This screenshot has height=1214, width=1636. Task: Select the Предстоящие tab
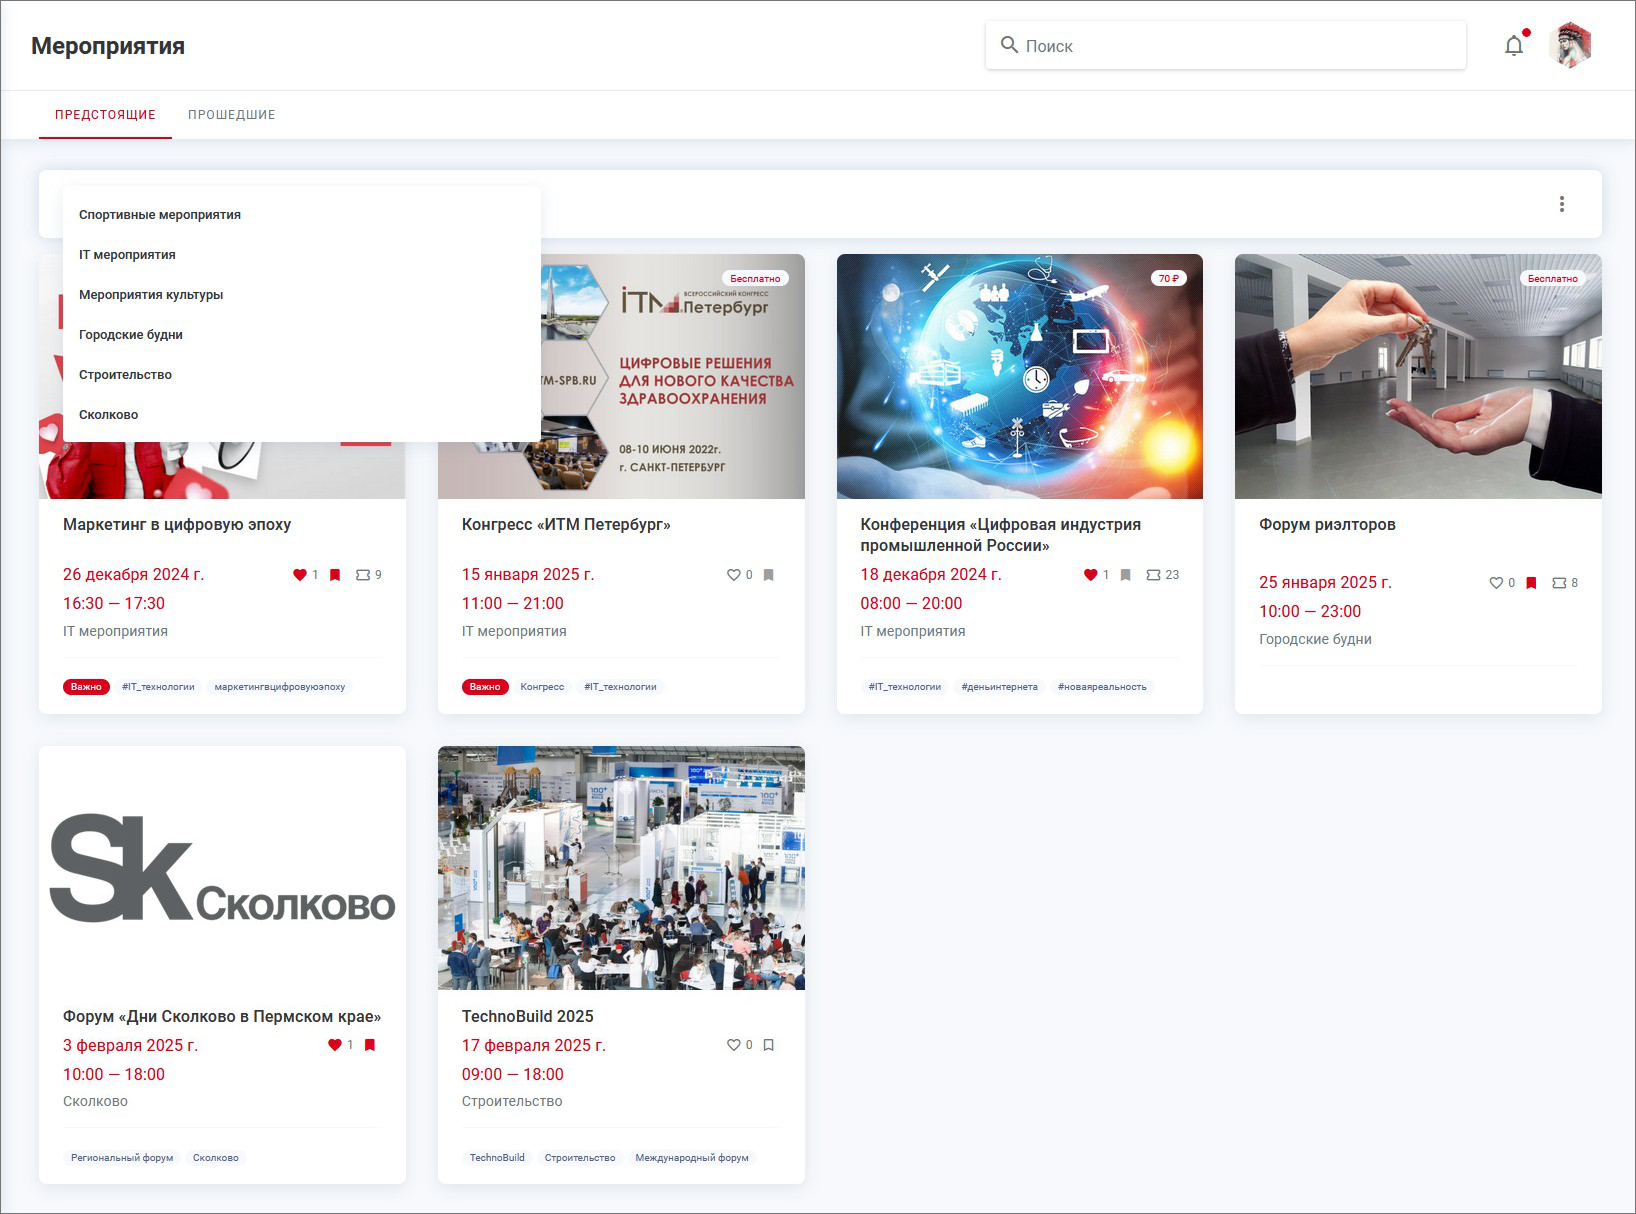[105, 115]
